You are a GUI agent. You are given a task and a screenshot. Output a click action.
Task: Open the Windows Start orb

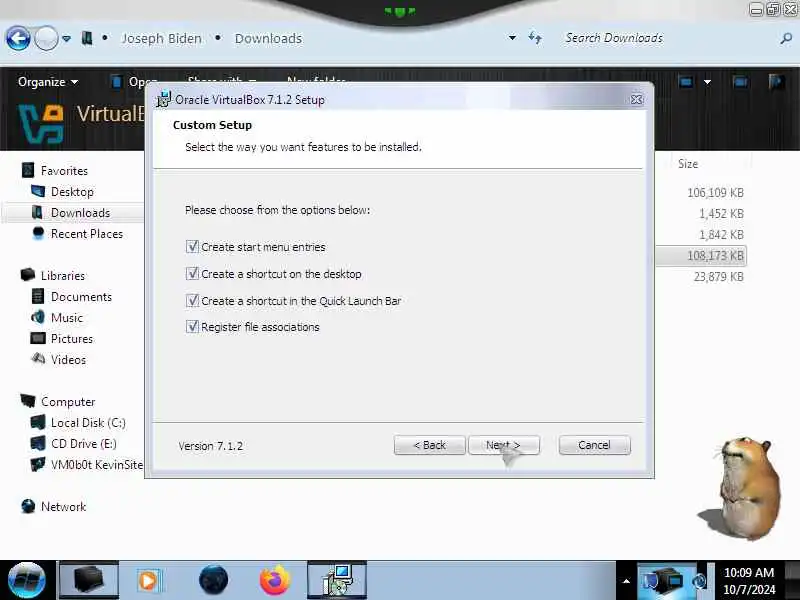pyautogui.click(x=27, y=580)
